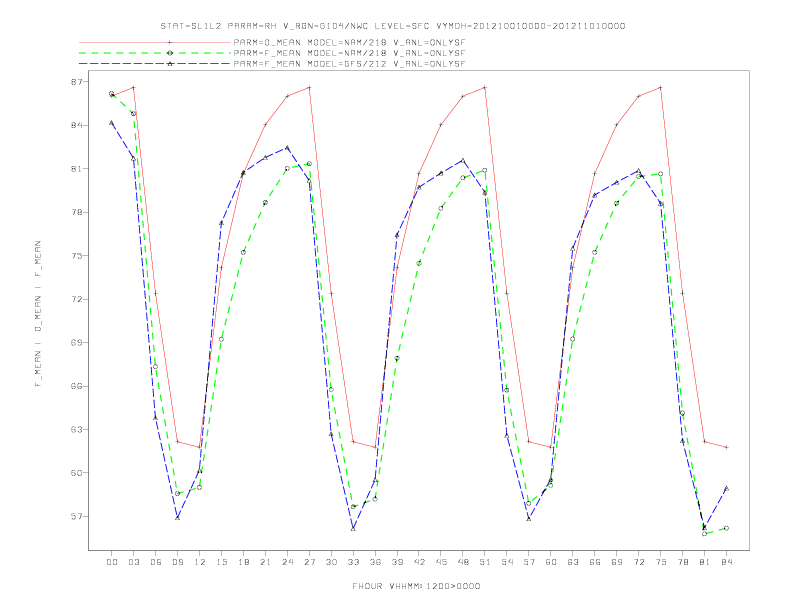This screenshot has width=792, height=612.
Task: Click the chart title starting with STAT=SL1L2
Action: pos(392,26)
